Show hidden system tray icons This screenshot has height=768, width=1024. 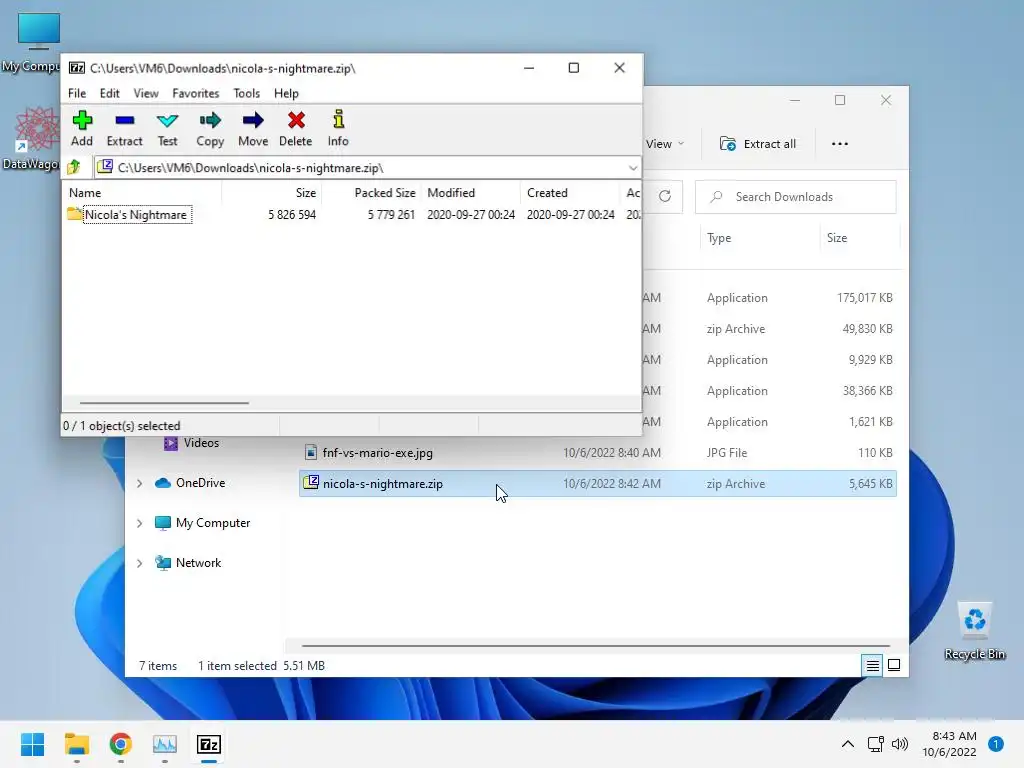point(848,744)
